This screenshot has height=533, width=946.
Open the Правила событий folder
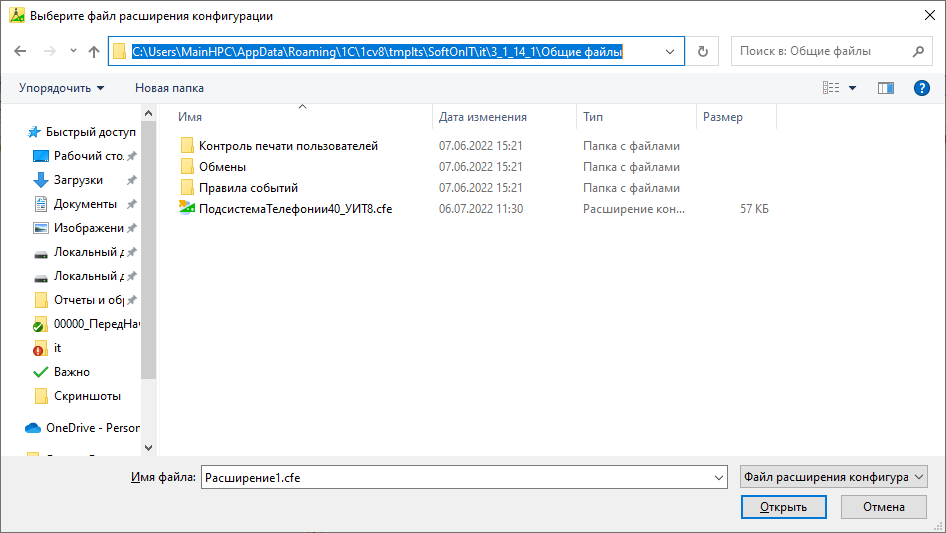(248, 188)
